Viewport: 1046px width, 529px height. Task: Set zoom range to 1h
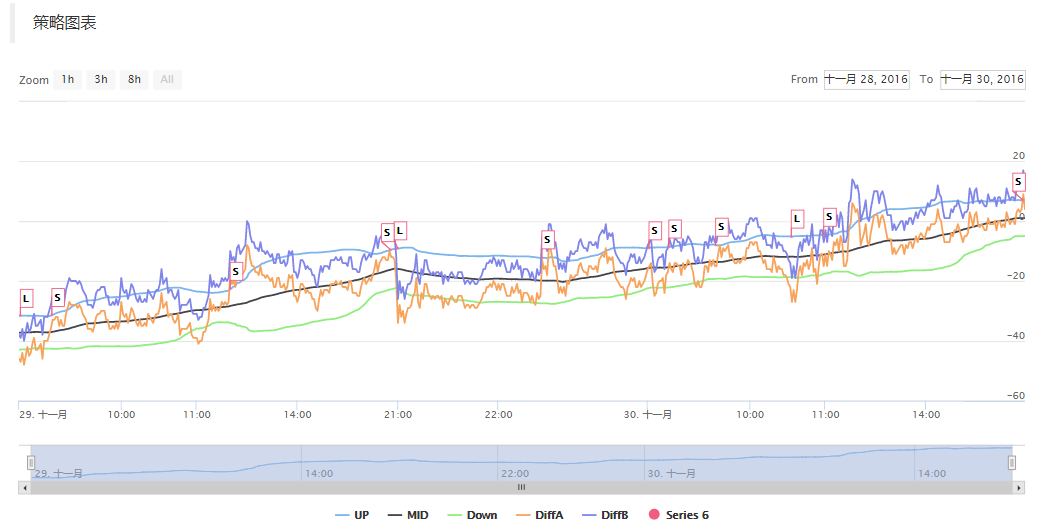(67, 79)
